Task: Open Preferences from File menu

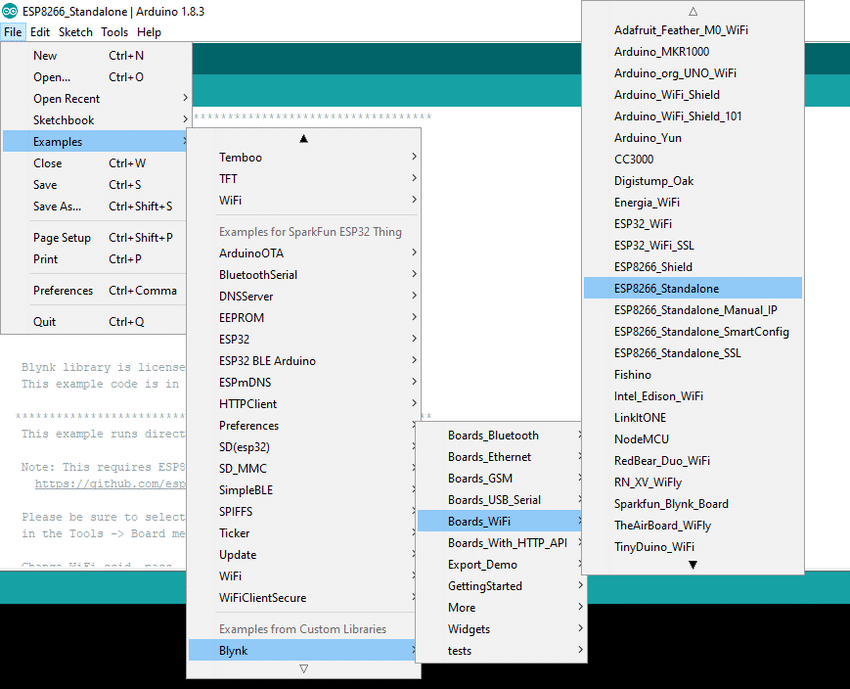Action: click(x=95, y=291)
